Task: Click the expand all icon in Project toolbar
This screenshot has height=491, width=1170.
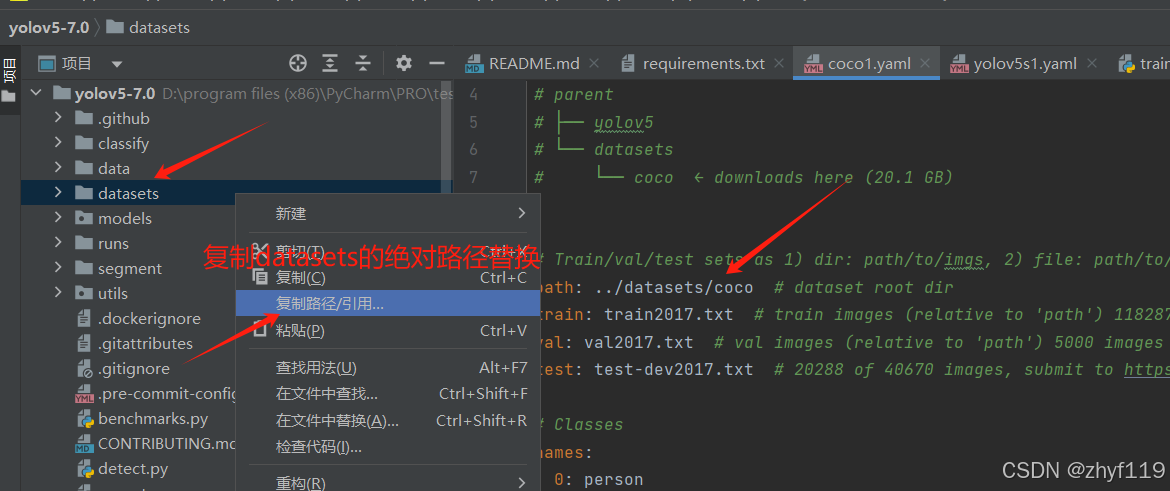Action: [330, 63]
